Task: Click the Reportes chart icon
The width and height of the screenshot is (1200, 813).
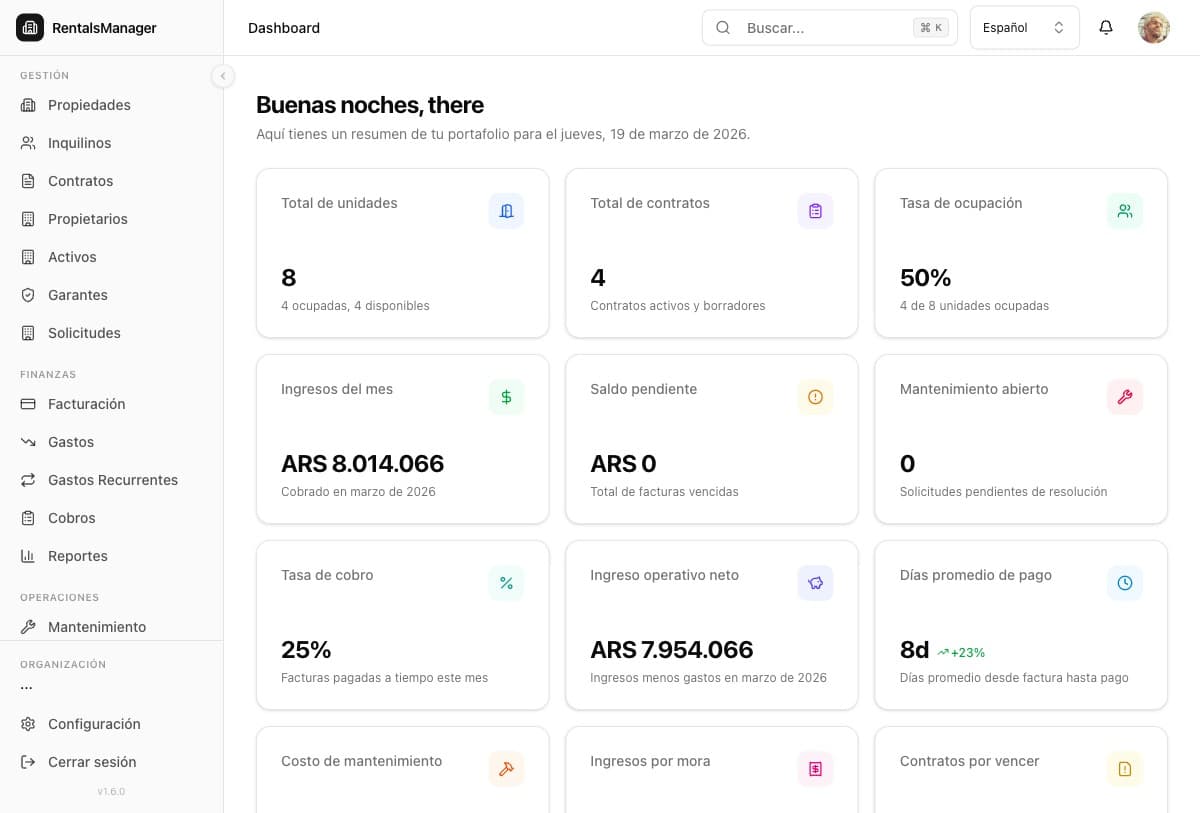Action: pos(27,556)
